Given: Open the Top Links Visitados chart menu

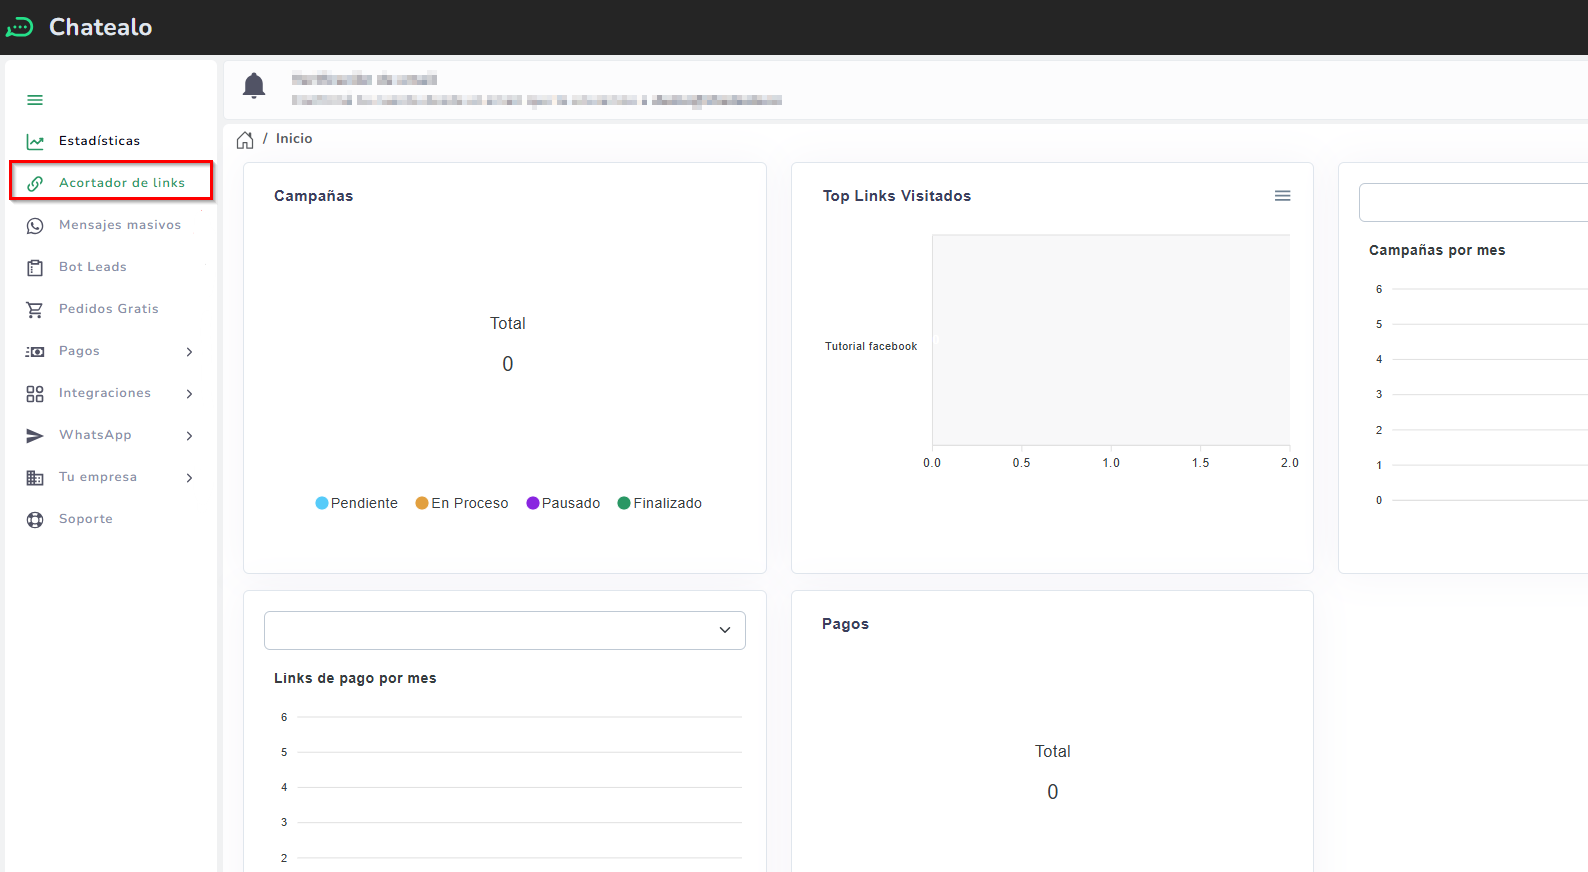Looking at the screenshot, I should click(x=1282, y=196).
